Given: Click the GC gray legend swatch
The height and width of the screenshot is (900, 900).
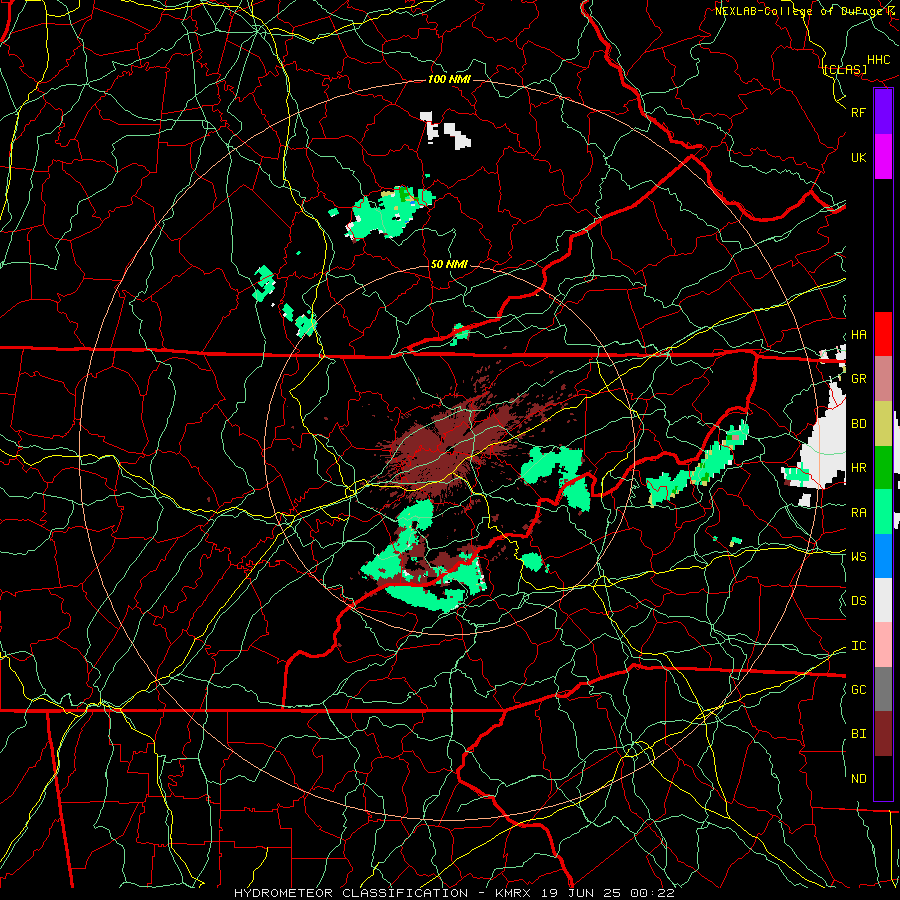Looking at the screenshot, I should pos(883,689).
